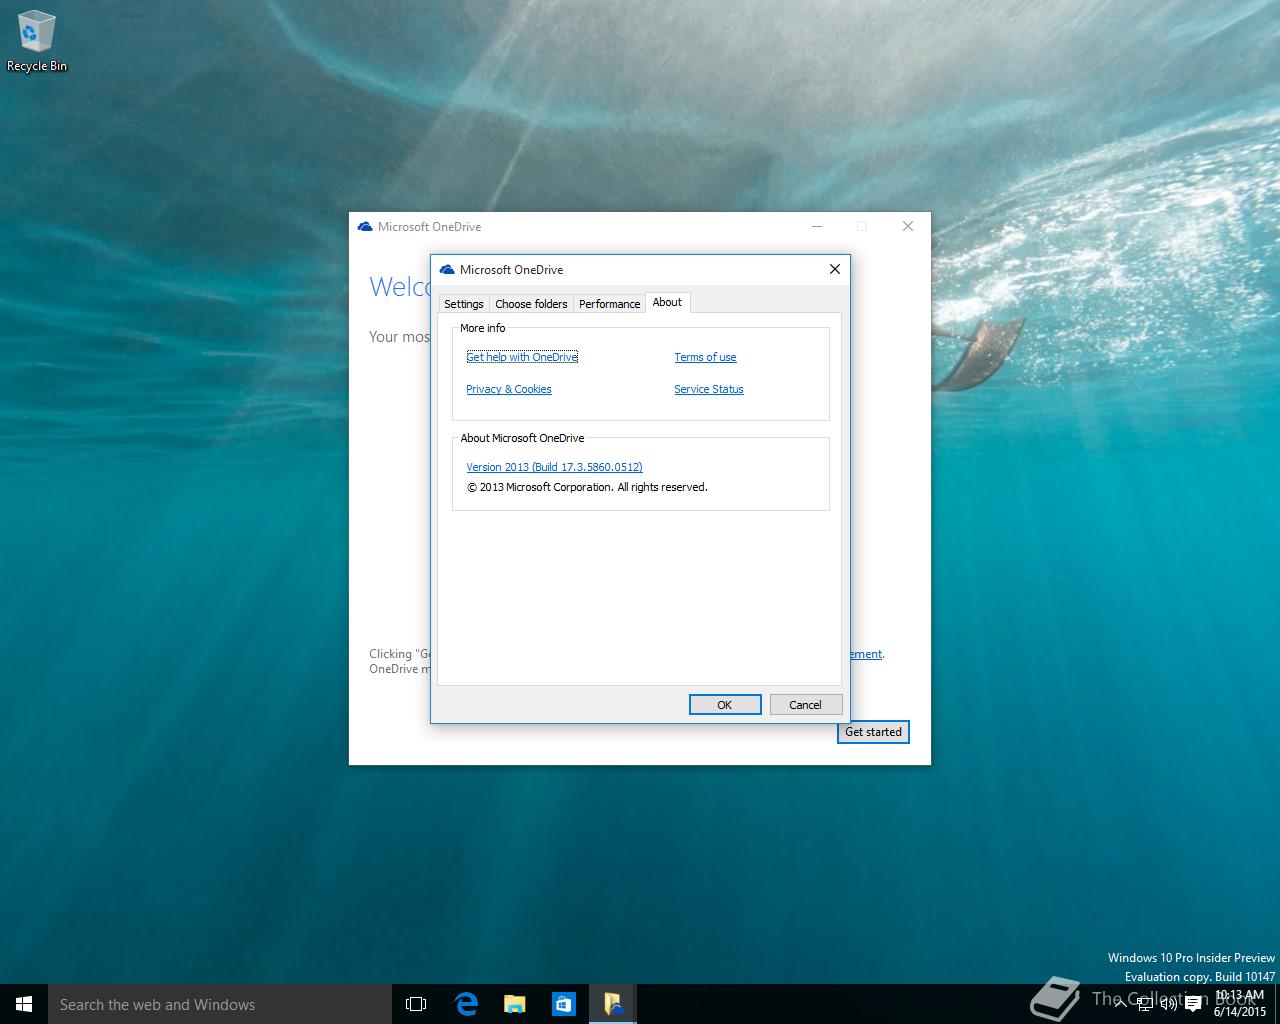
Task: Open the Windows Store taskbar icon
Action: point(564,1004)
